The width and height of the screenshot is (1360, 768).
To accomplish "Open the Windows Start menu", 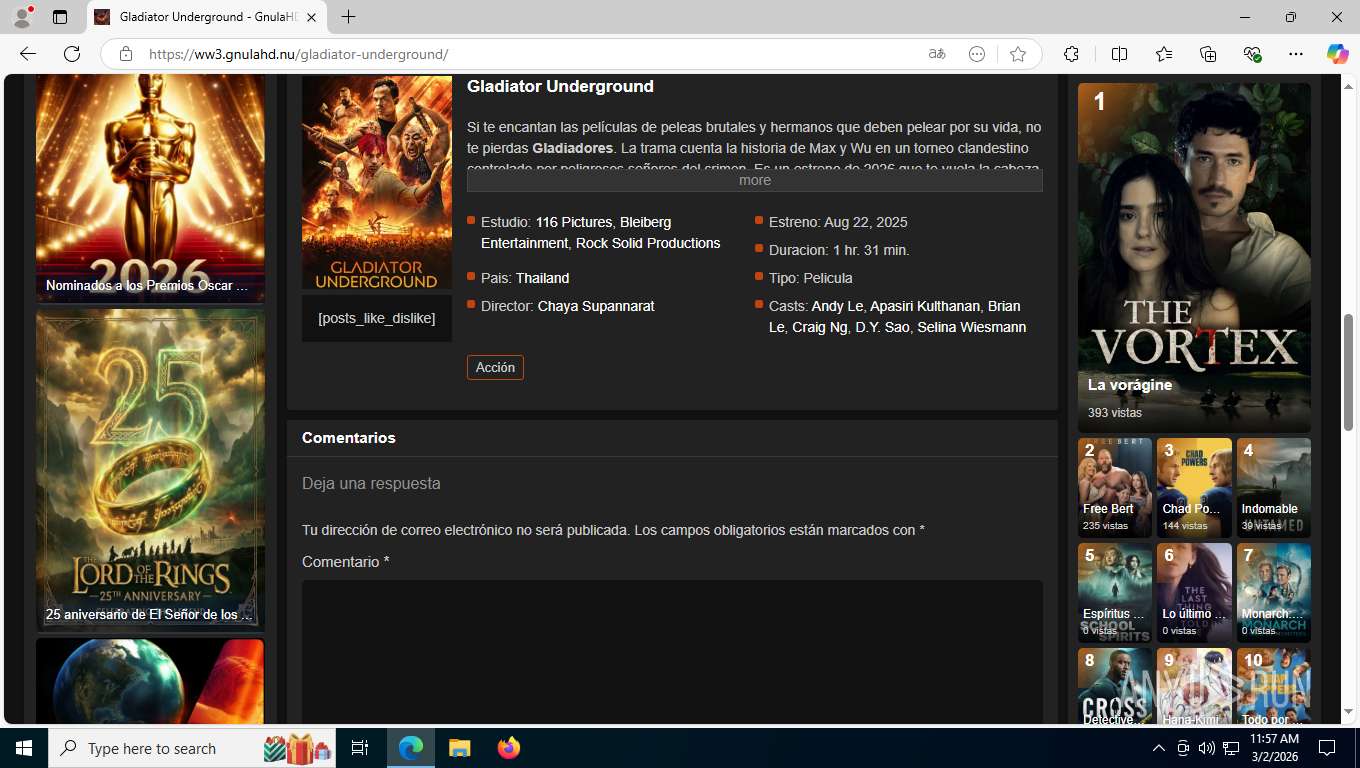I will 24,748.
